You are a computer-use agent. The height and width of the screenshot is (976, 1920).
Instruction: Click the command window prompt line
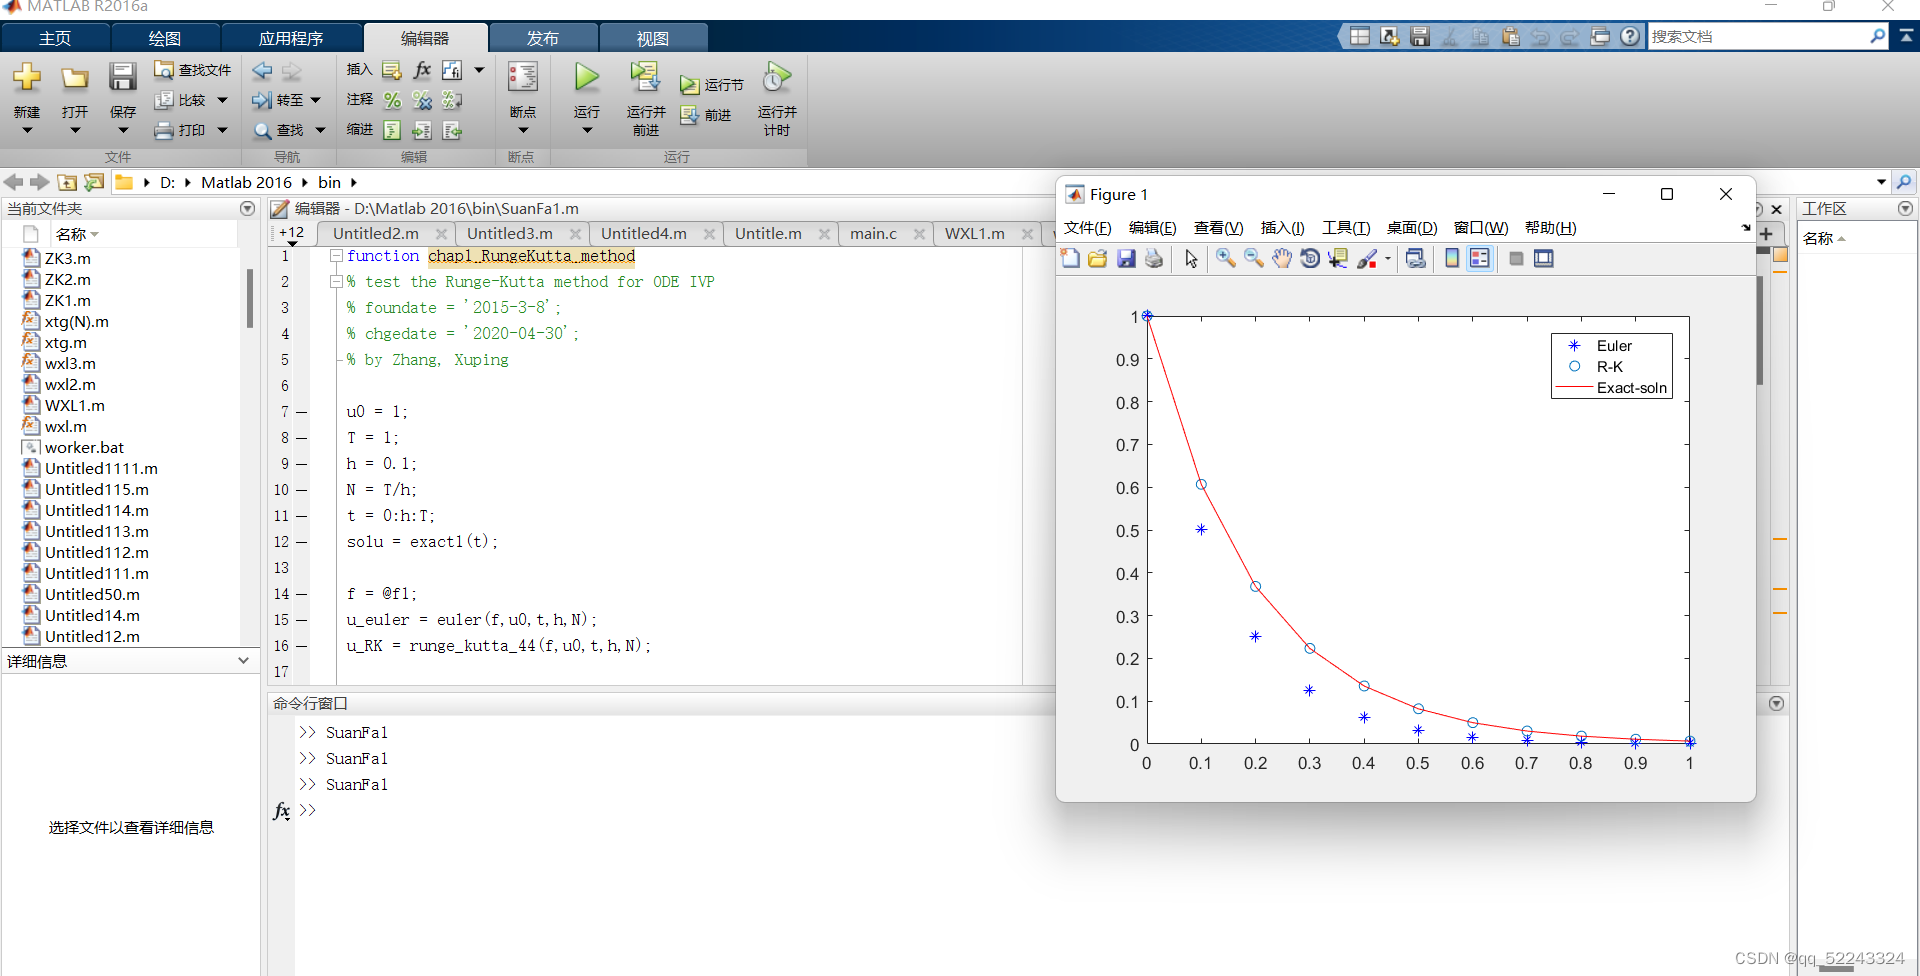(x=307, y=810)
